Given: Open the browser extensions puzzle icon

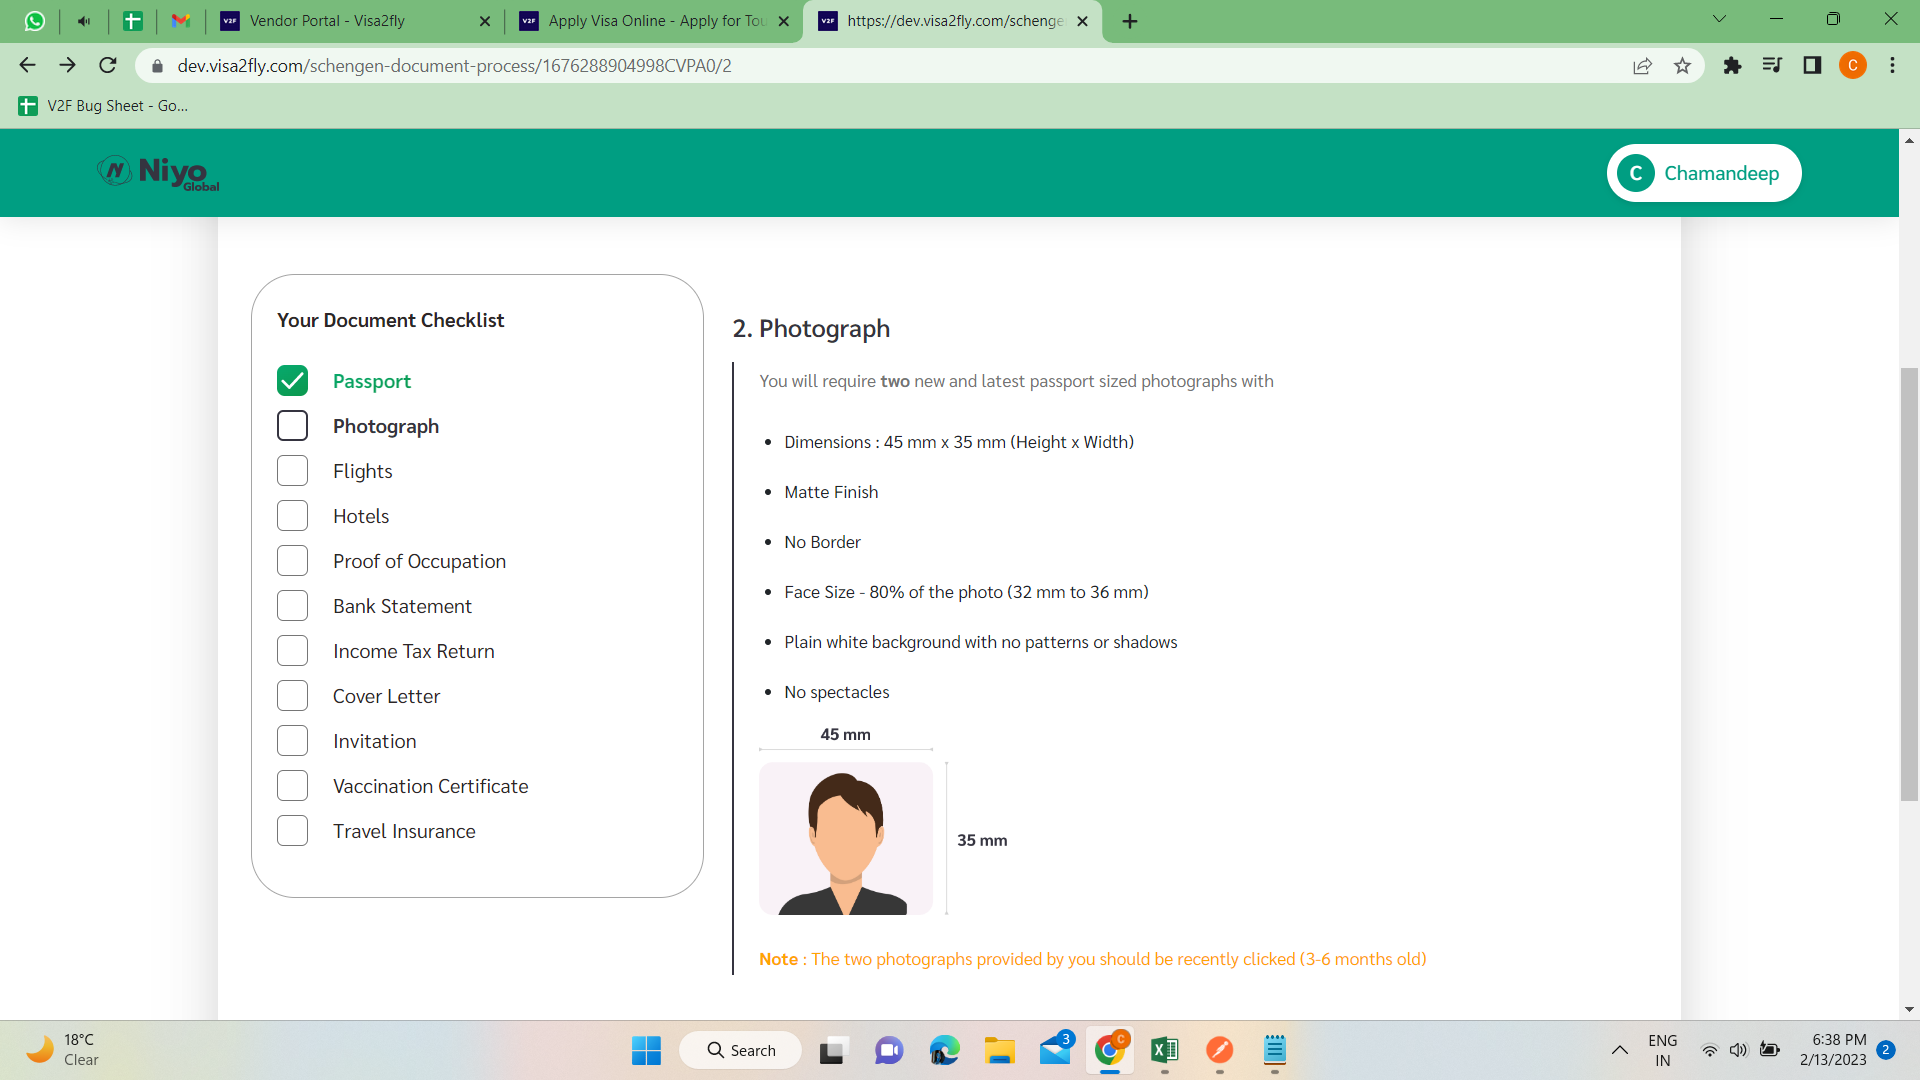Looking at the screenshot, I should (1732, 66).
